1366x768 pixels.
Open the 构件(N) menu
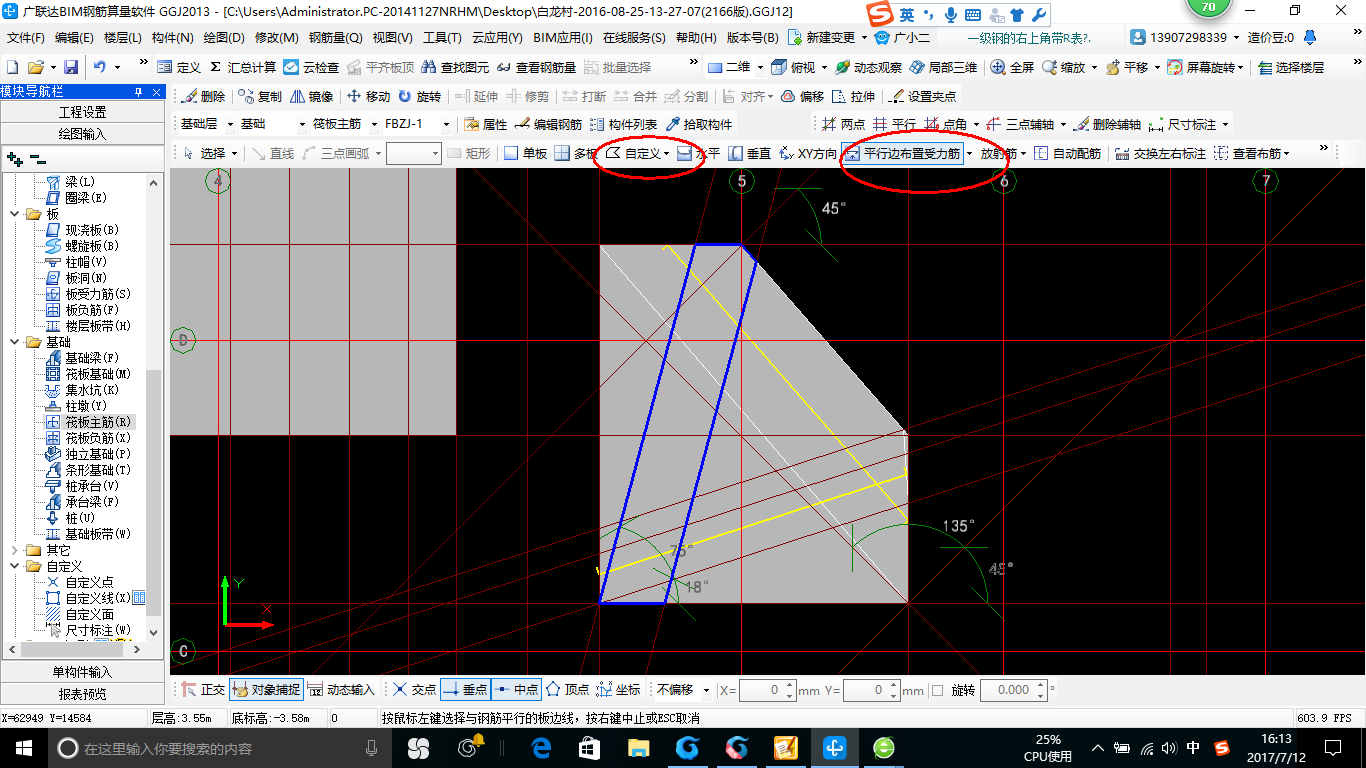172,38
